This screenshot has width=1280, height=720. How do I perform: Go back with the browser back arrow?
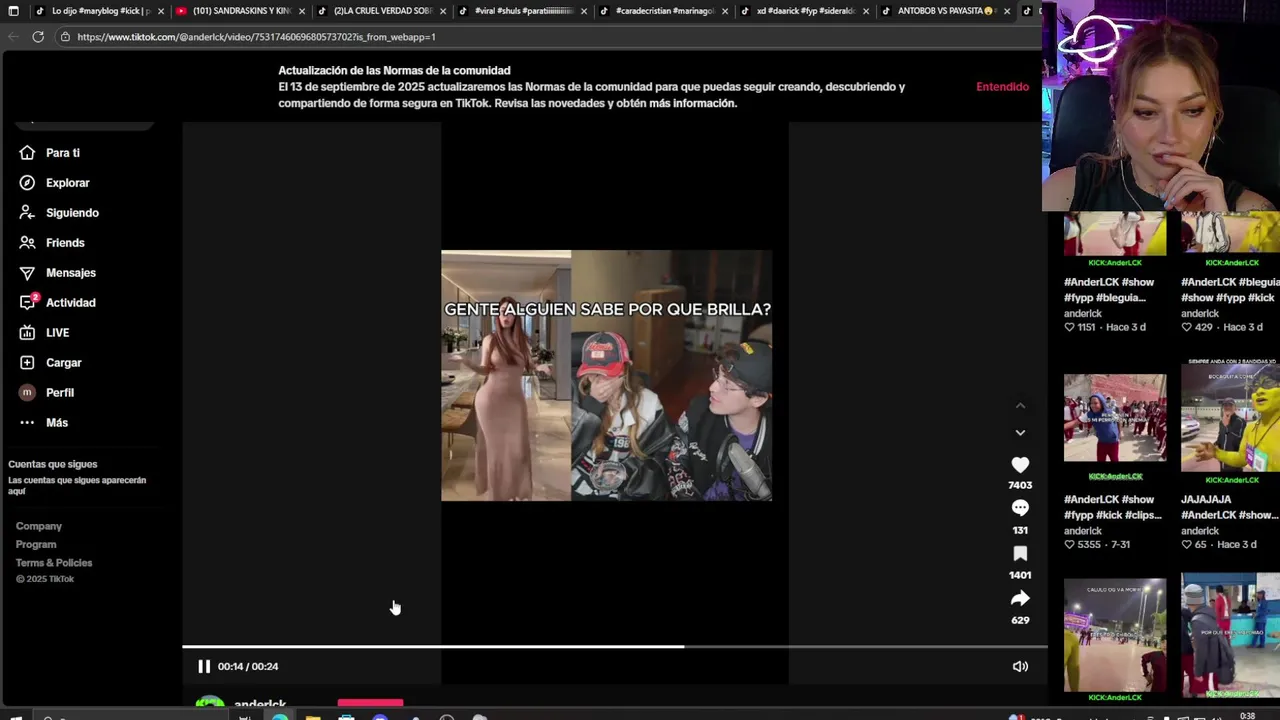pyautogui.click(x=13, y=37)
